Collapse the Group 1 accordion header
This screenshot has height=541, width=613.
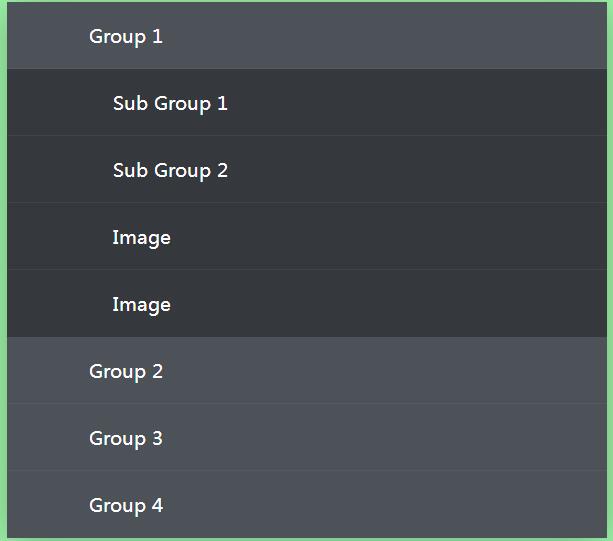click(x=126, y=37)
